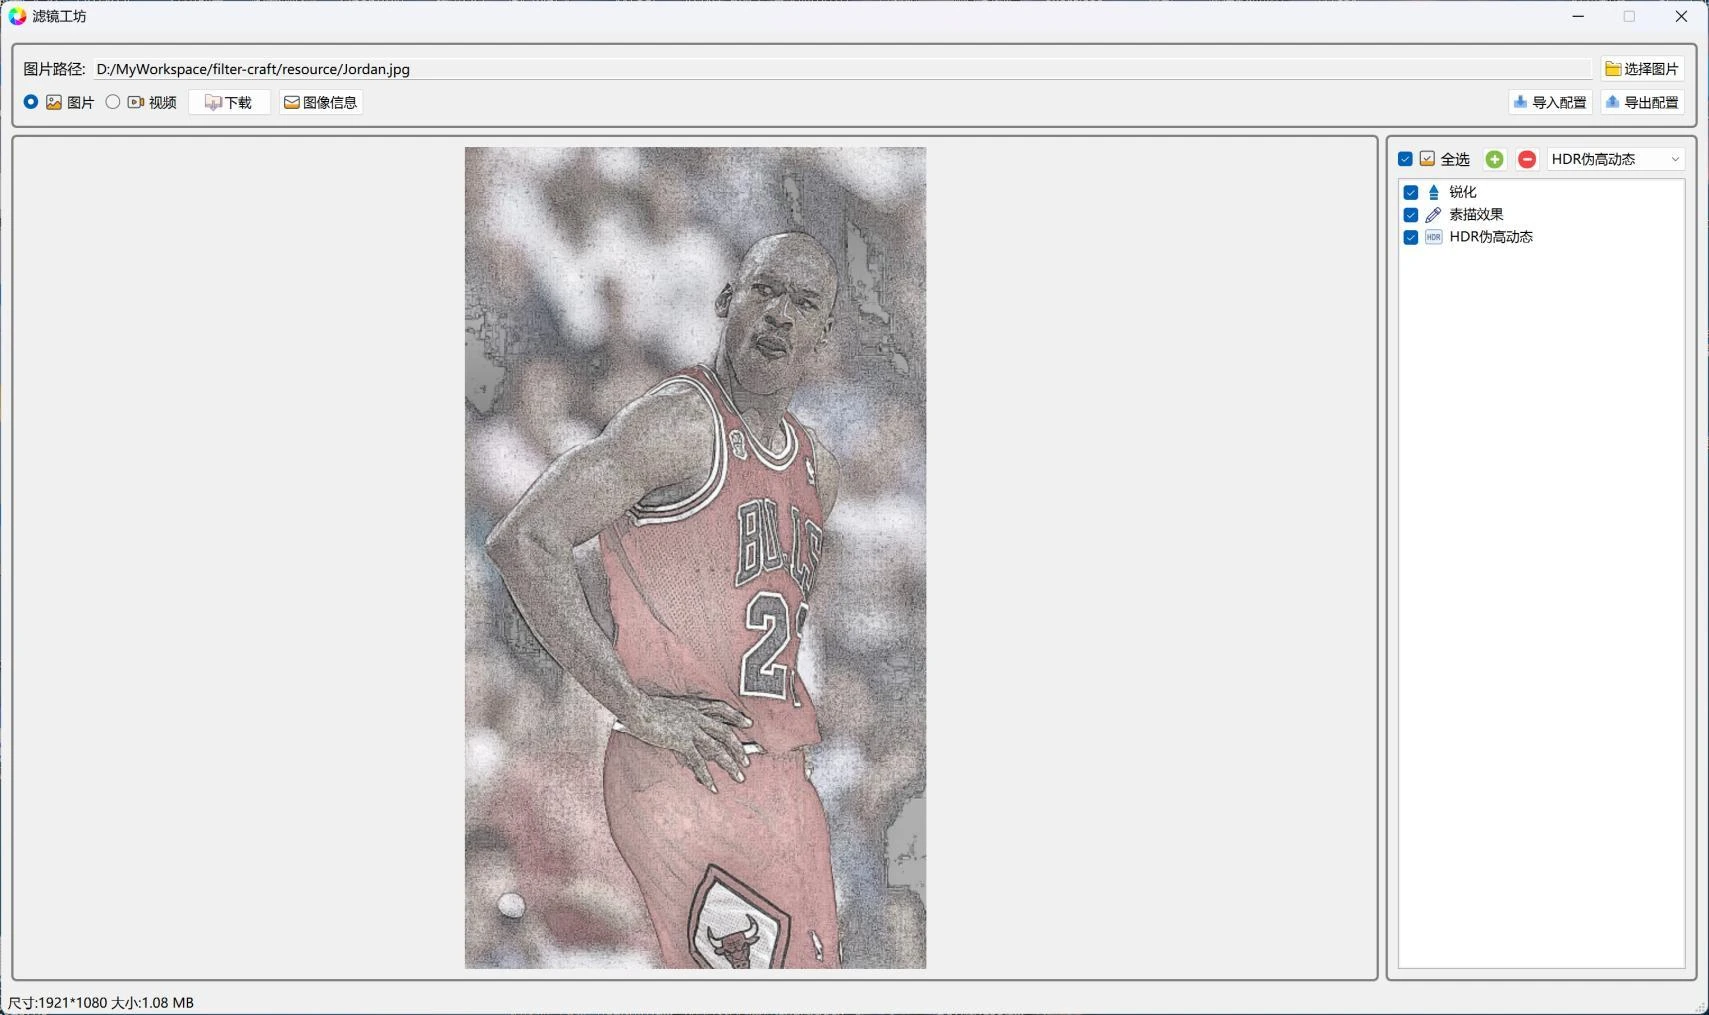Click the 选择图片 button

pos(1642,69)
